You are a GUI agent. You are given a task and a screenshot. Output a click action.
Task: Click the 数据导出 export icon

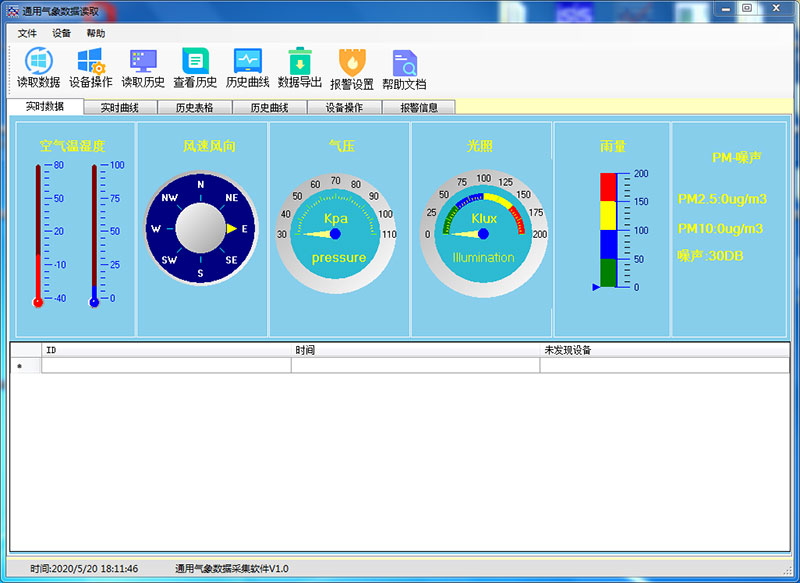coord(300,62)
